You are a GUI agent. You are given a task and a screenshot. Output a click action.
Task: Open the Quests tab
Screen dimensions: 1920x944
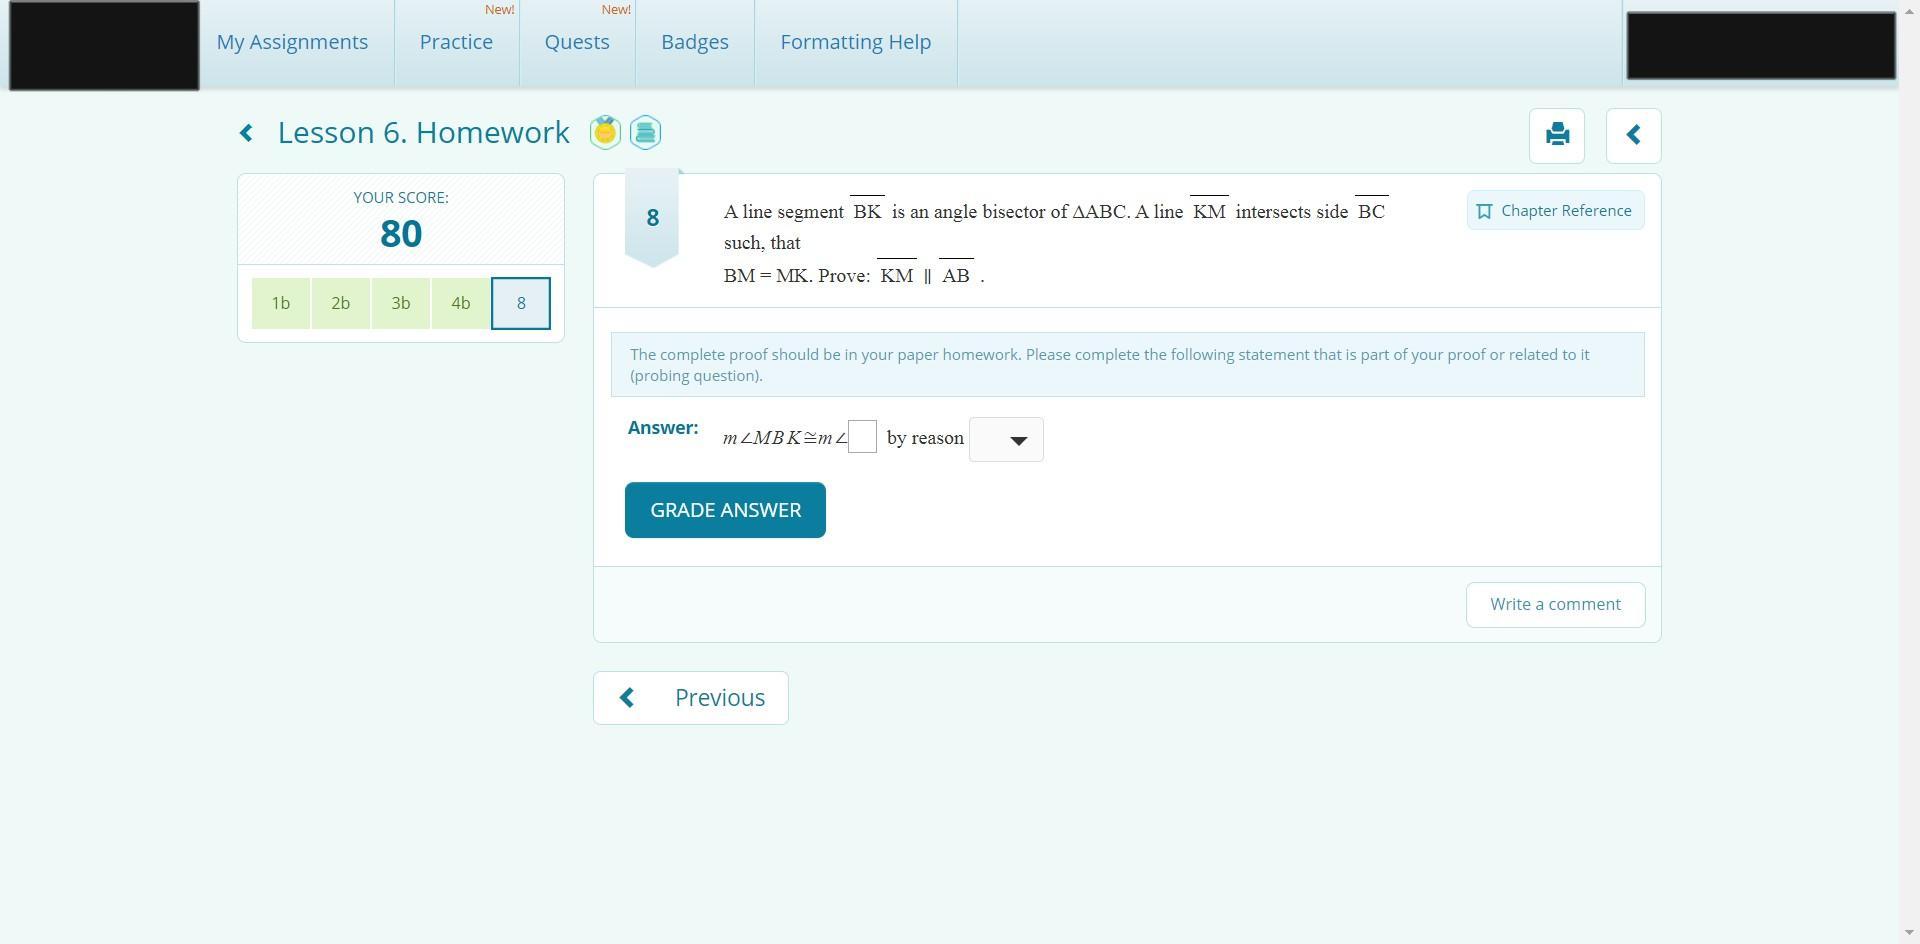tap(577, 42)
